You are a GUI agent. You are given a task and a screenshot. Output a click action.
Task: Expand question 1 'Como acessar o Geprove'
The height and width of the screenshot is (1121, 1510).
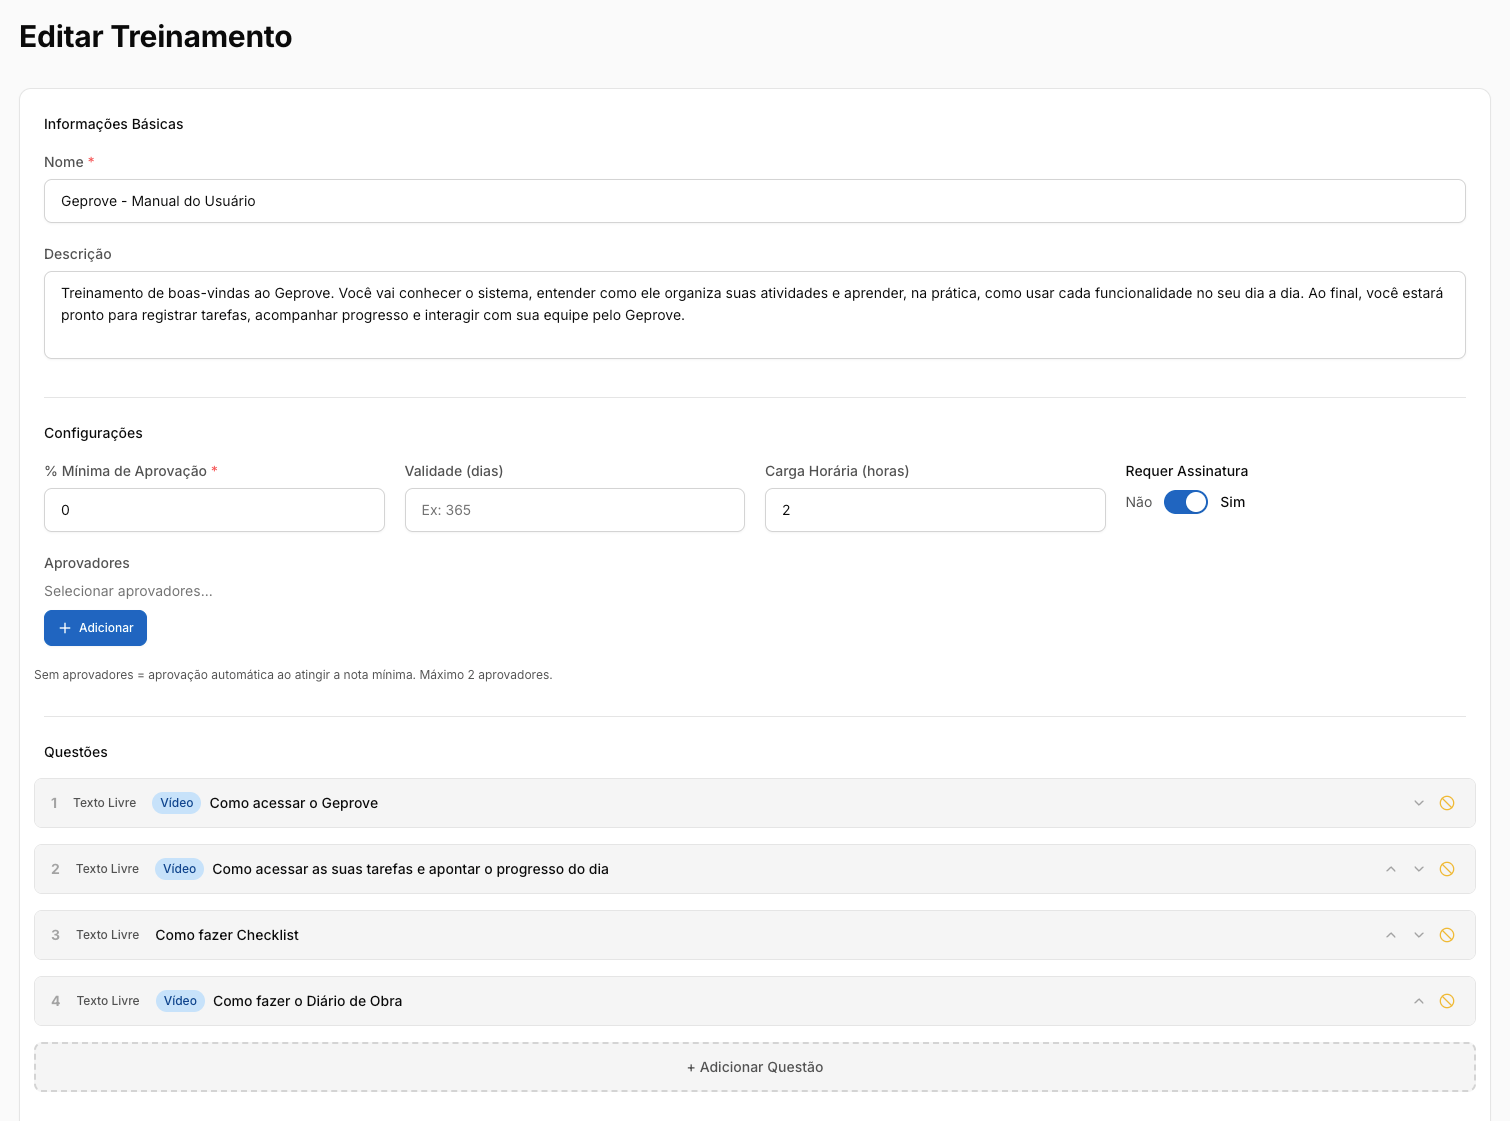pyautogui.click(x=755, y=803)
